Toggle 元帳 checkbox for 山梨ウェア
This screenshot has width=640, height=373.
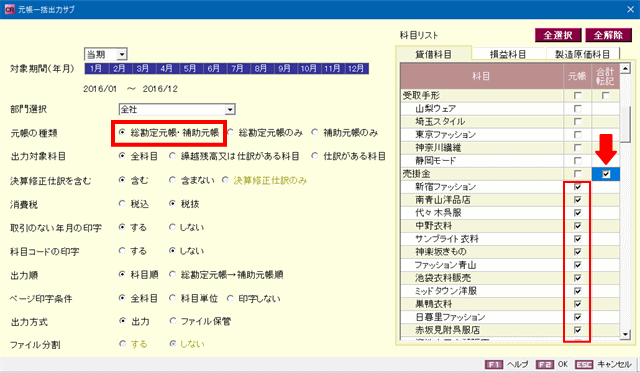pyautogui.click(x=578, y=109)
